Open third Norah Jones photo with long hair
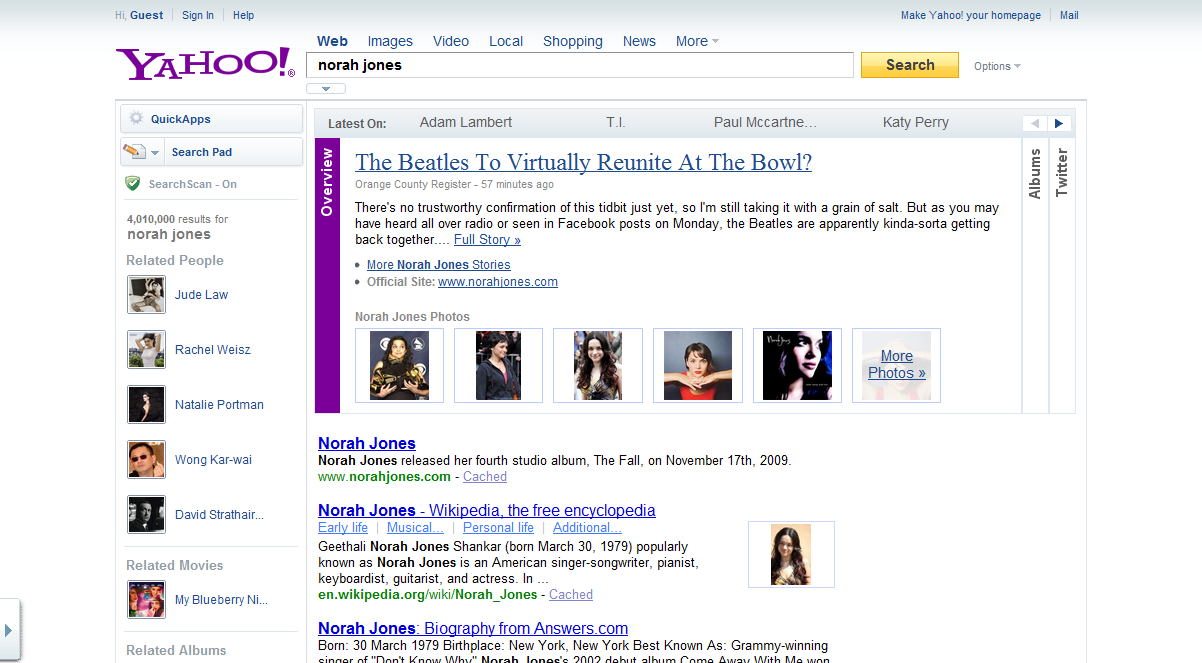This screenshot has width=1202, height=663. [x=598, y=366]
